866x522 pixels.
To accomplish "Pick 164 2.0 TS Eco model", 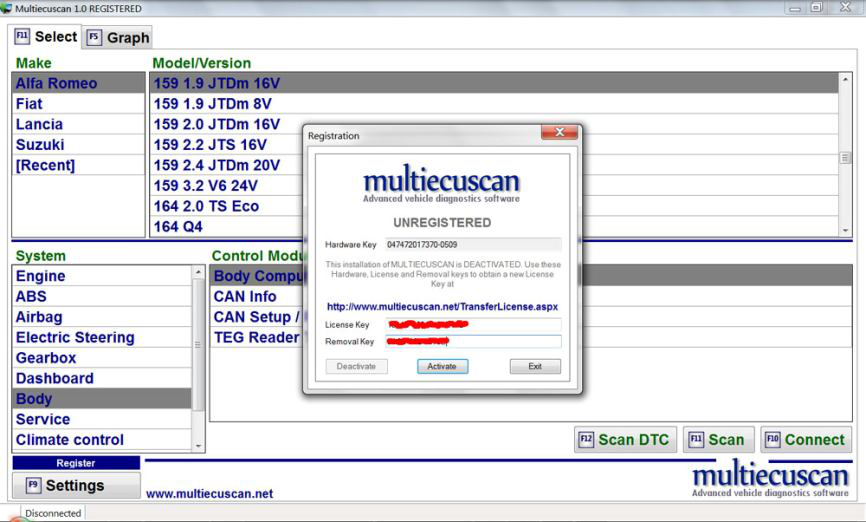I will click(x=206, y=206).
